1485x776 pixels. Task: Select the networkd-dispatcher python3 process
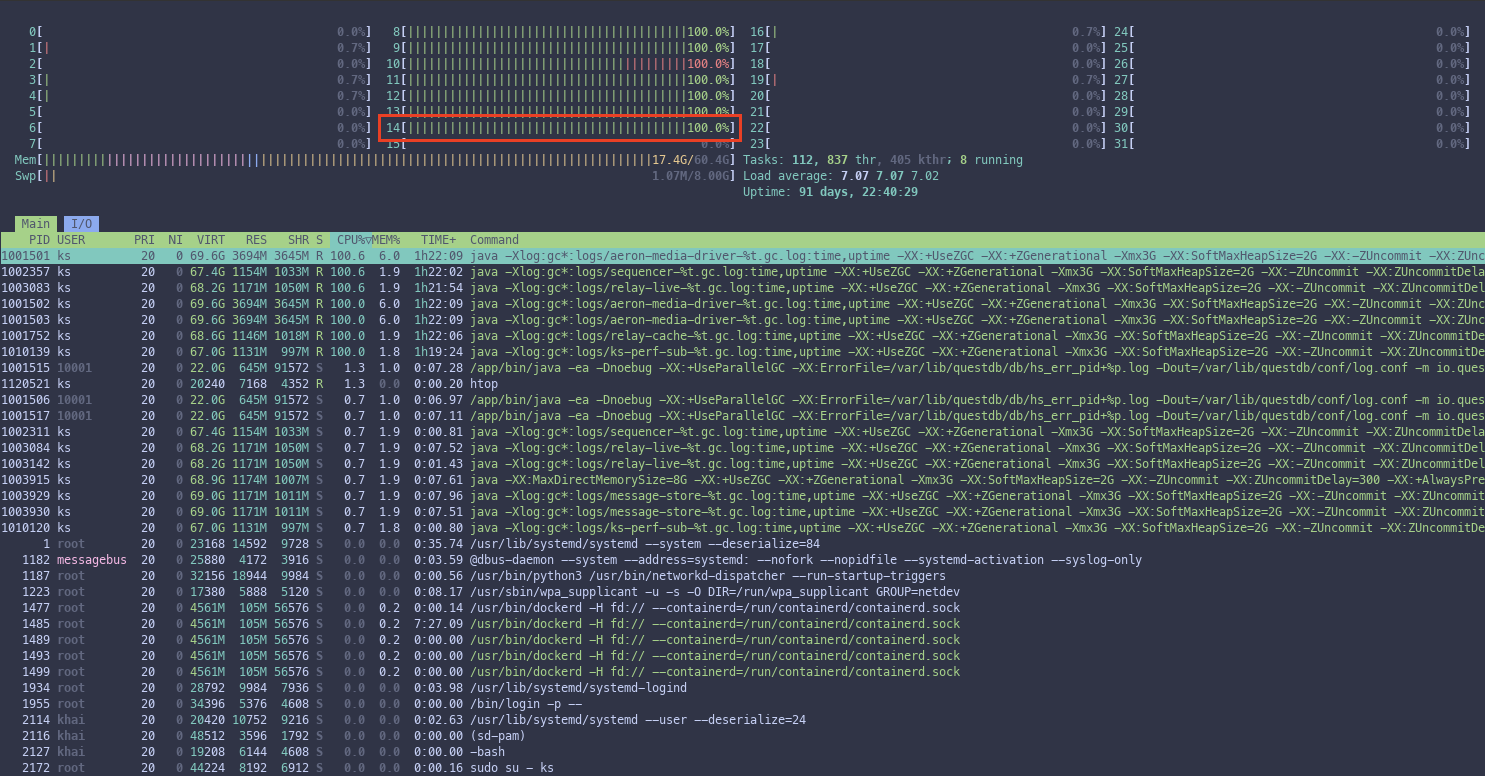600,576
